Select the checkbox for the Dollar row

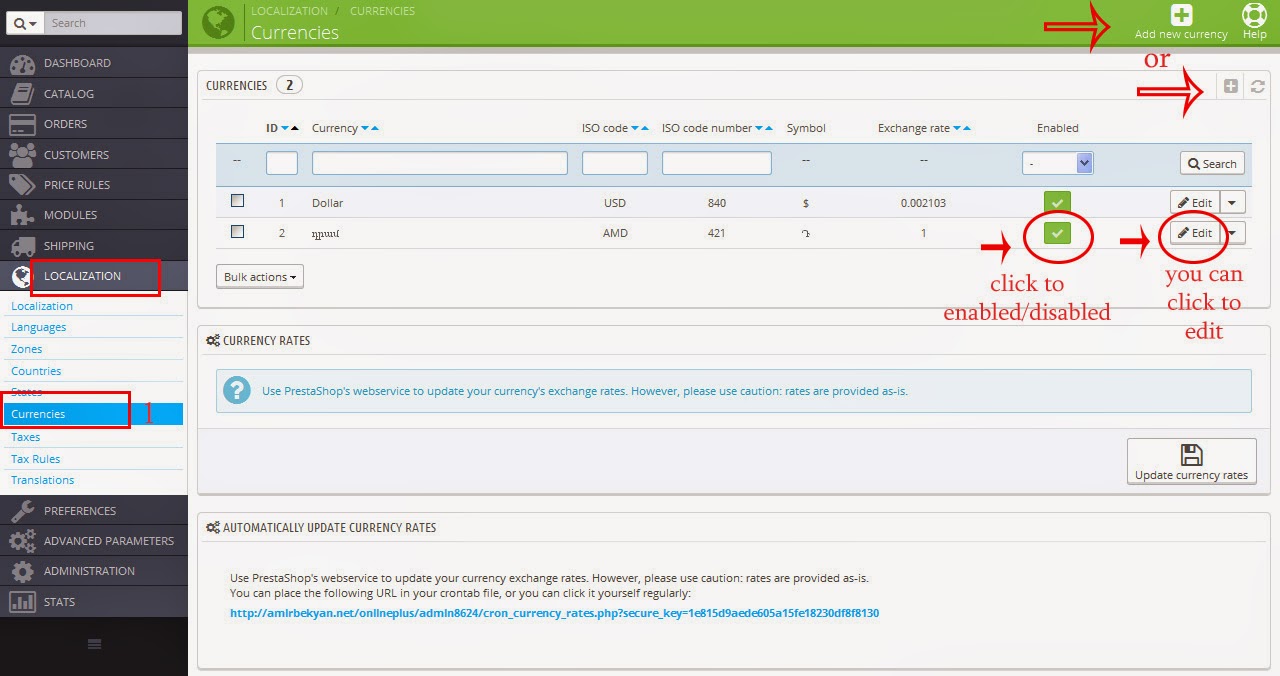237,201
